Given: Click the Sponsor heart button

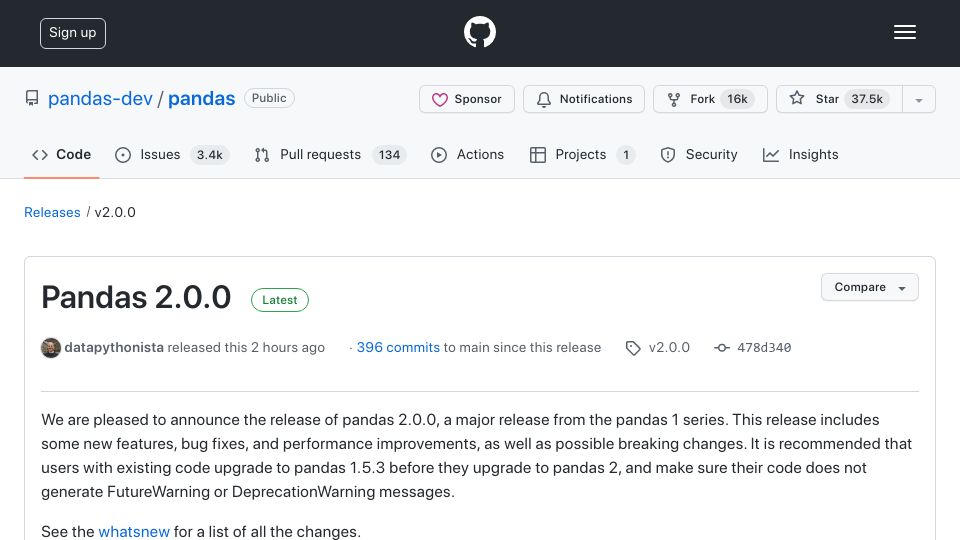Looking at the screenshot, I should pyautogui.click(x=467, y=99).
